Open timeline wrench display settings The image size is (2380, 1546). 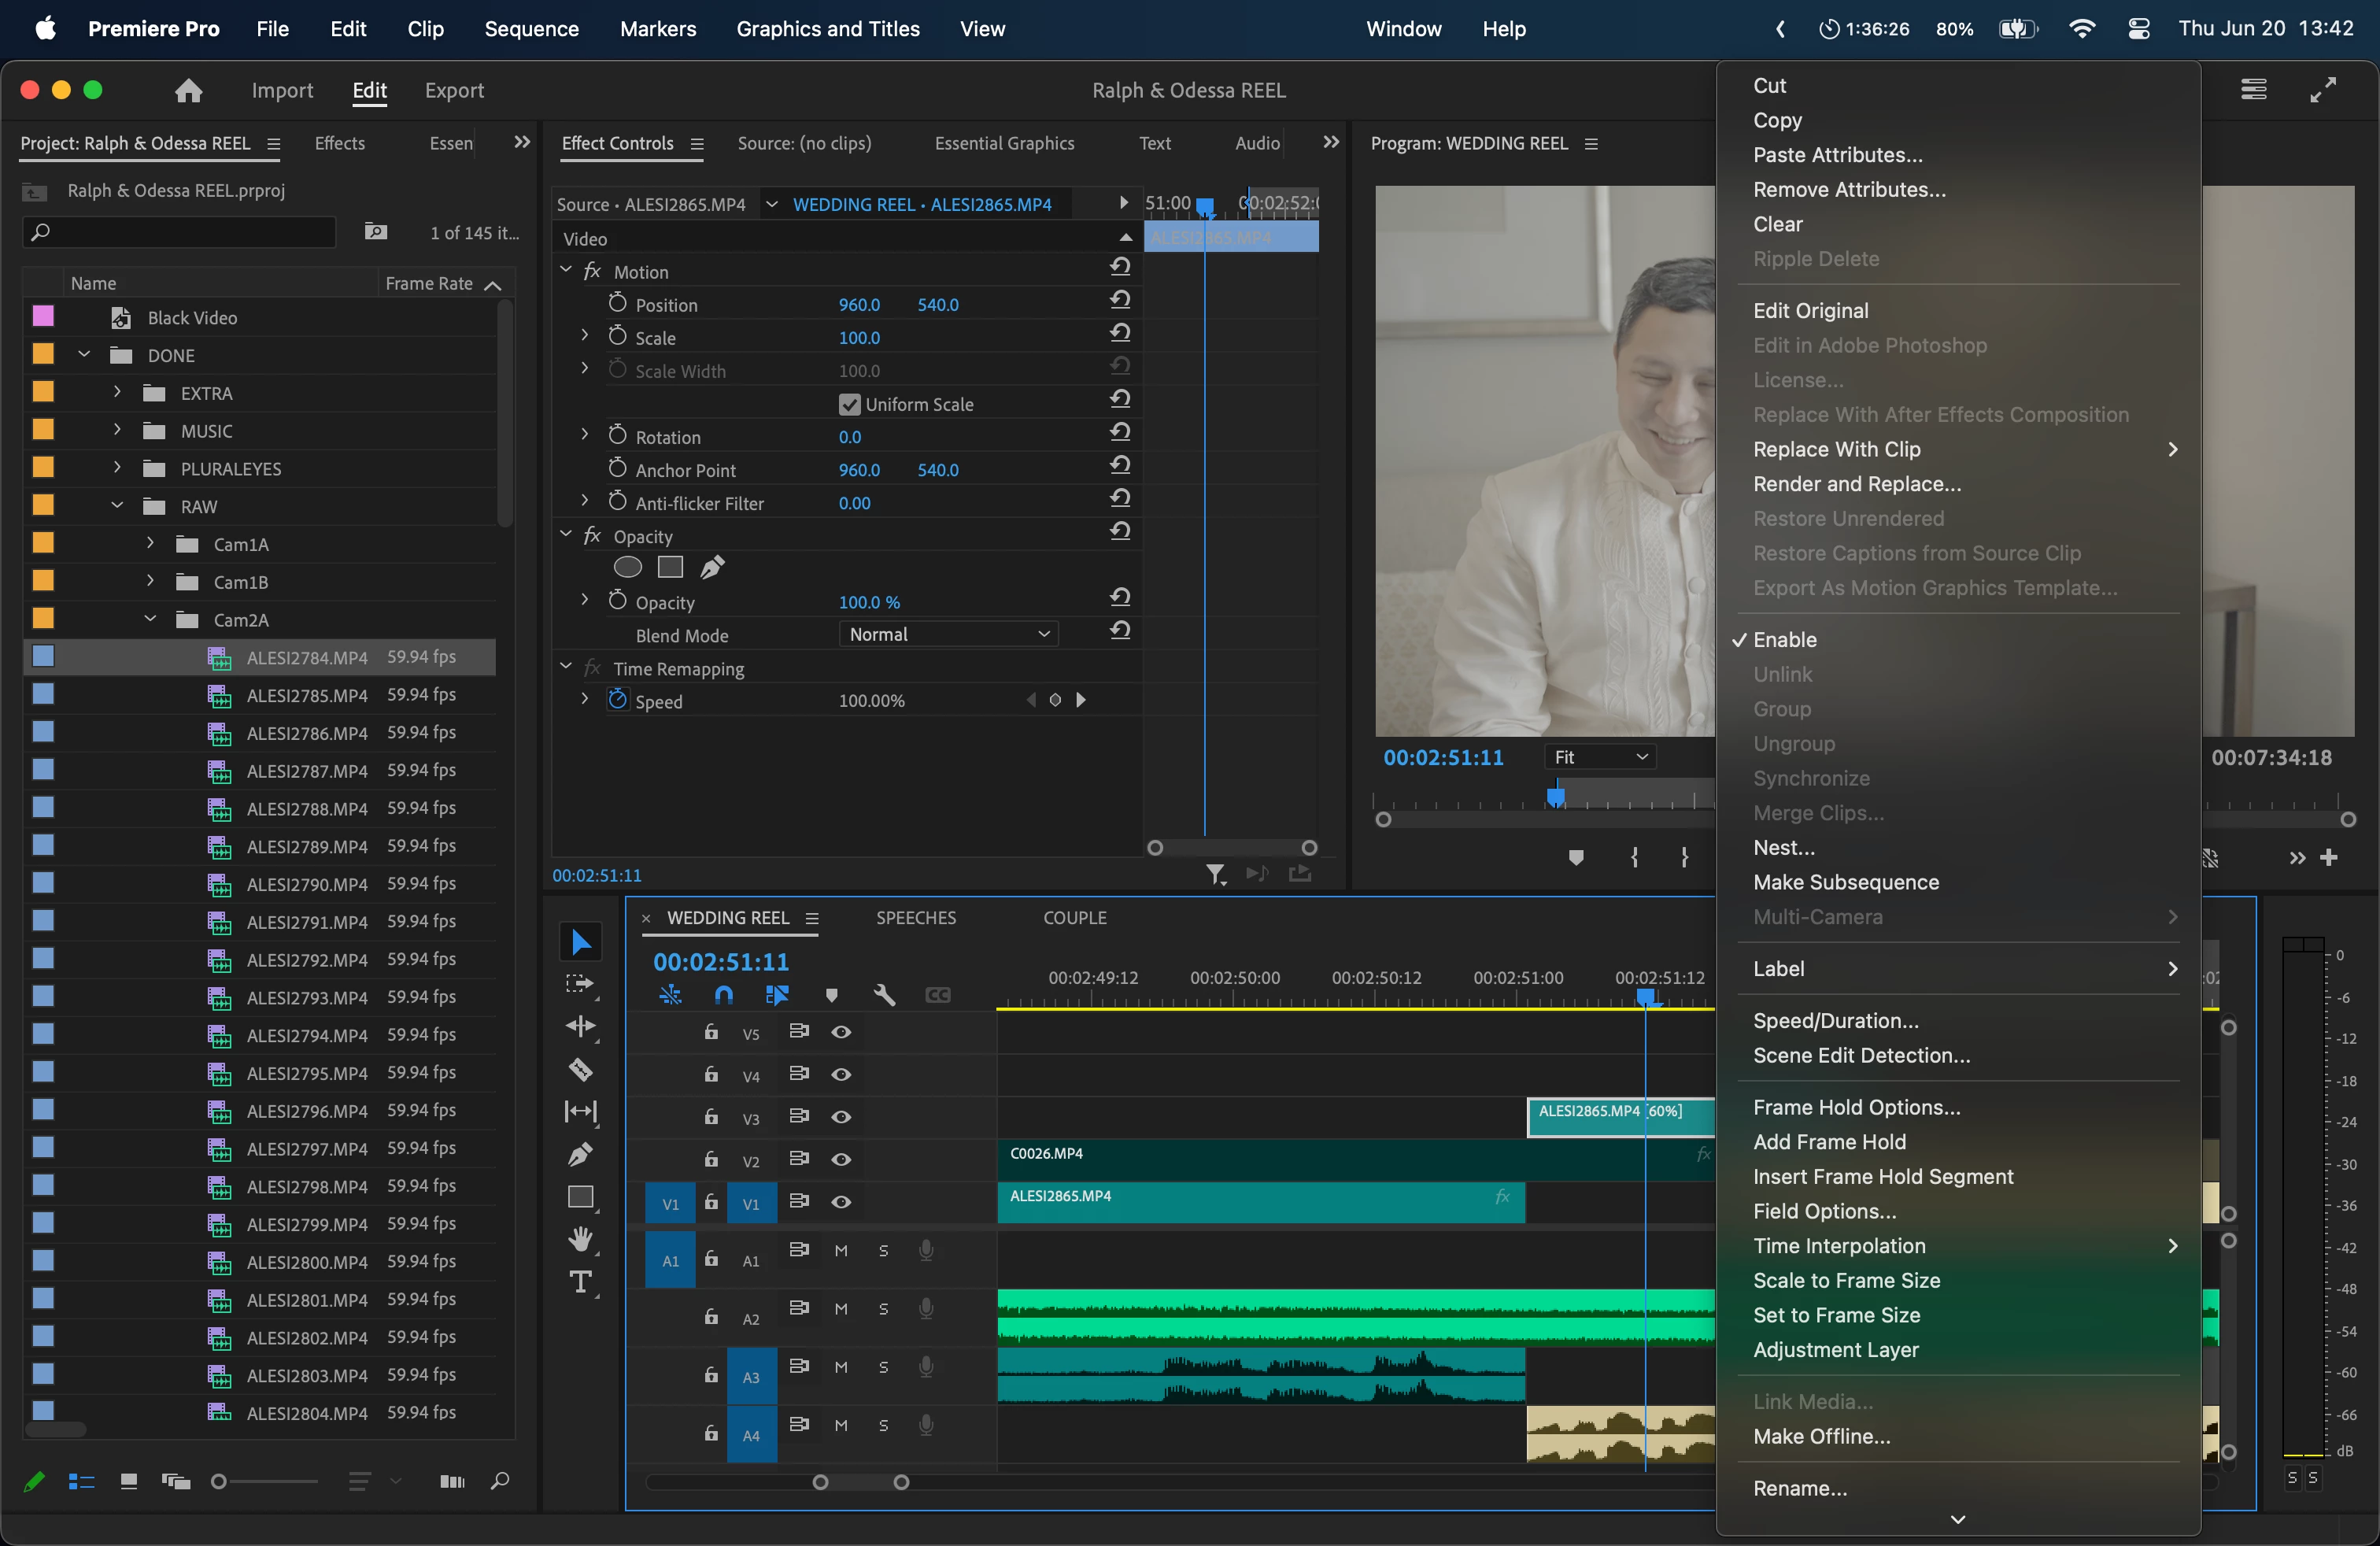[x=884, y=994]
